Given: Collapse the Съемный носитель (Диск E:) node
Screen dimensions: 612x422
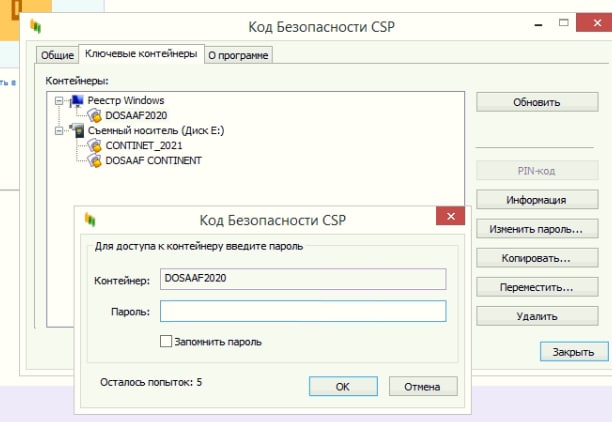Looking at the screenshot, I should point(59,130).
